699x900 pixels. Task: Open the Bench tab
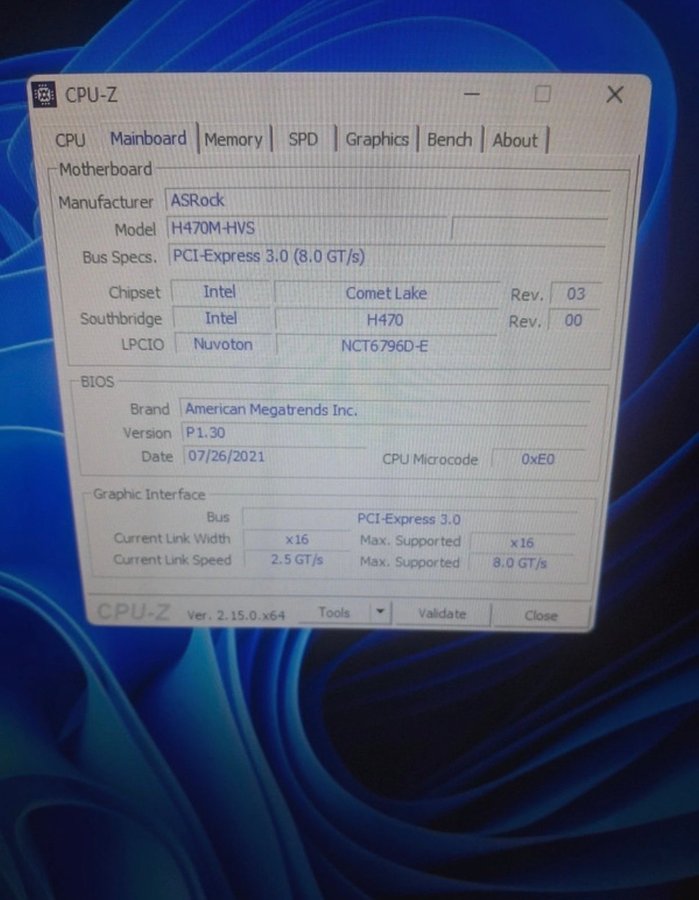pyautogui.click(x=449, y=140)
